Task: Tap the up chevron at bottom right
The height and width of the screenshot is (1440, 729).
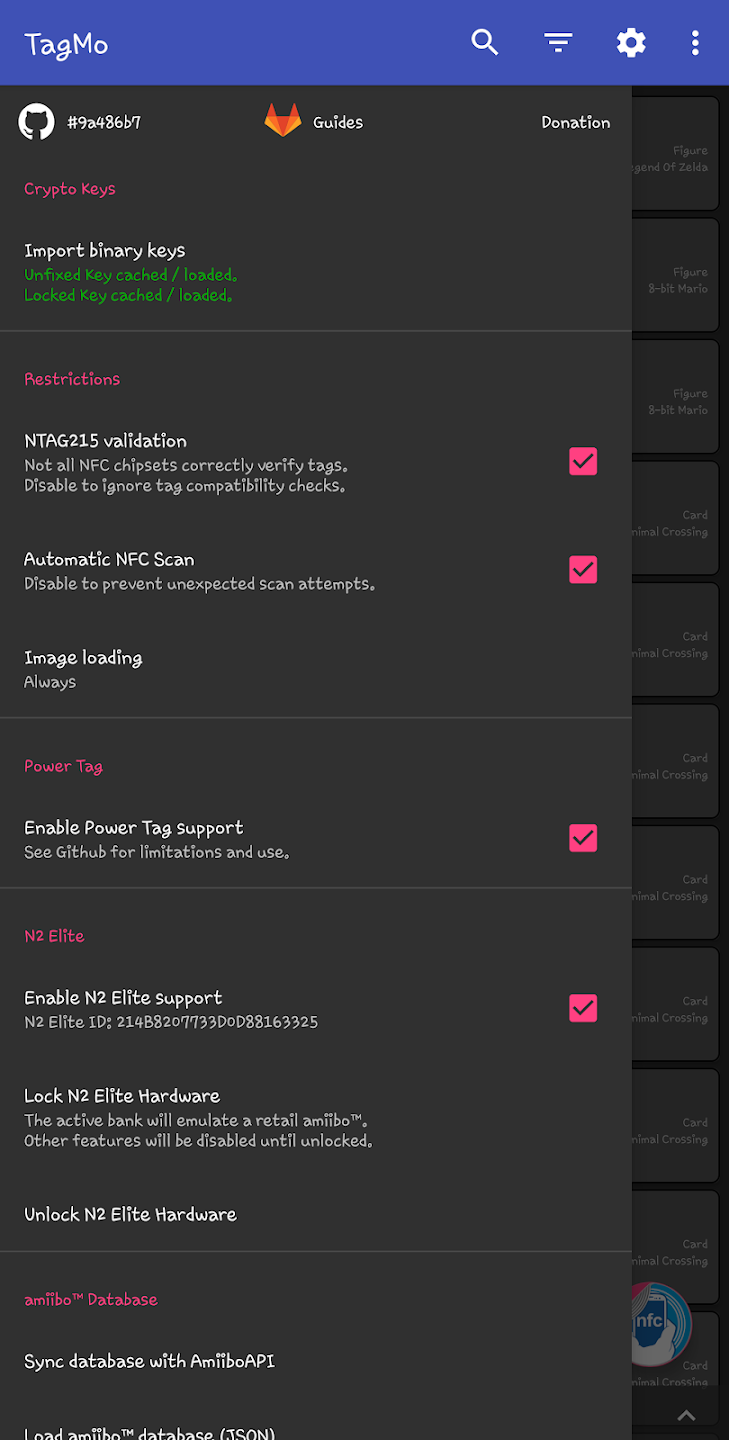Action: pos(686,1415)
